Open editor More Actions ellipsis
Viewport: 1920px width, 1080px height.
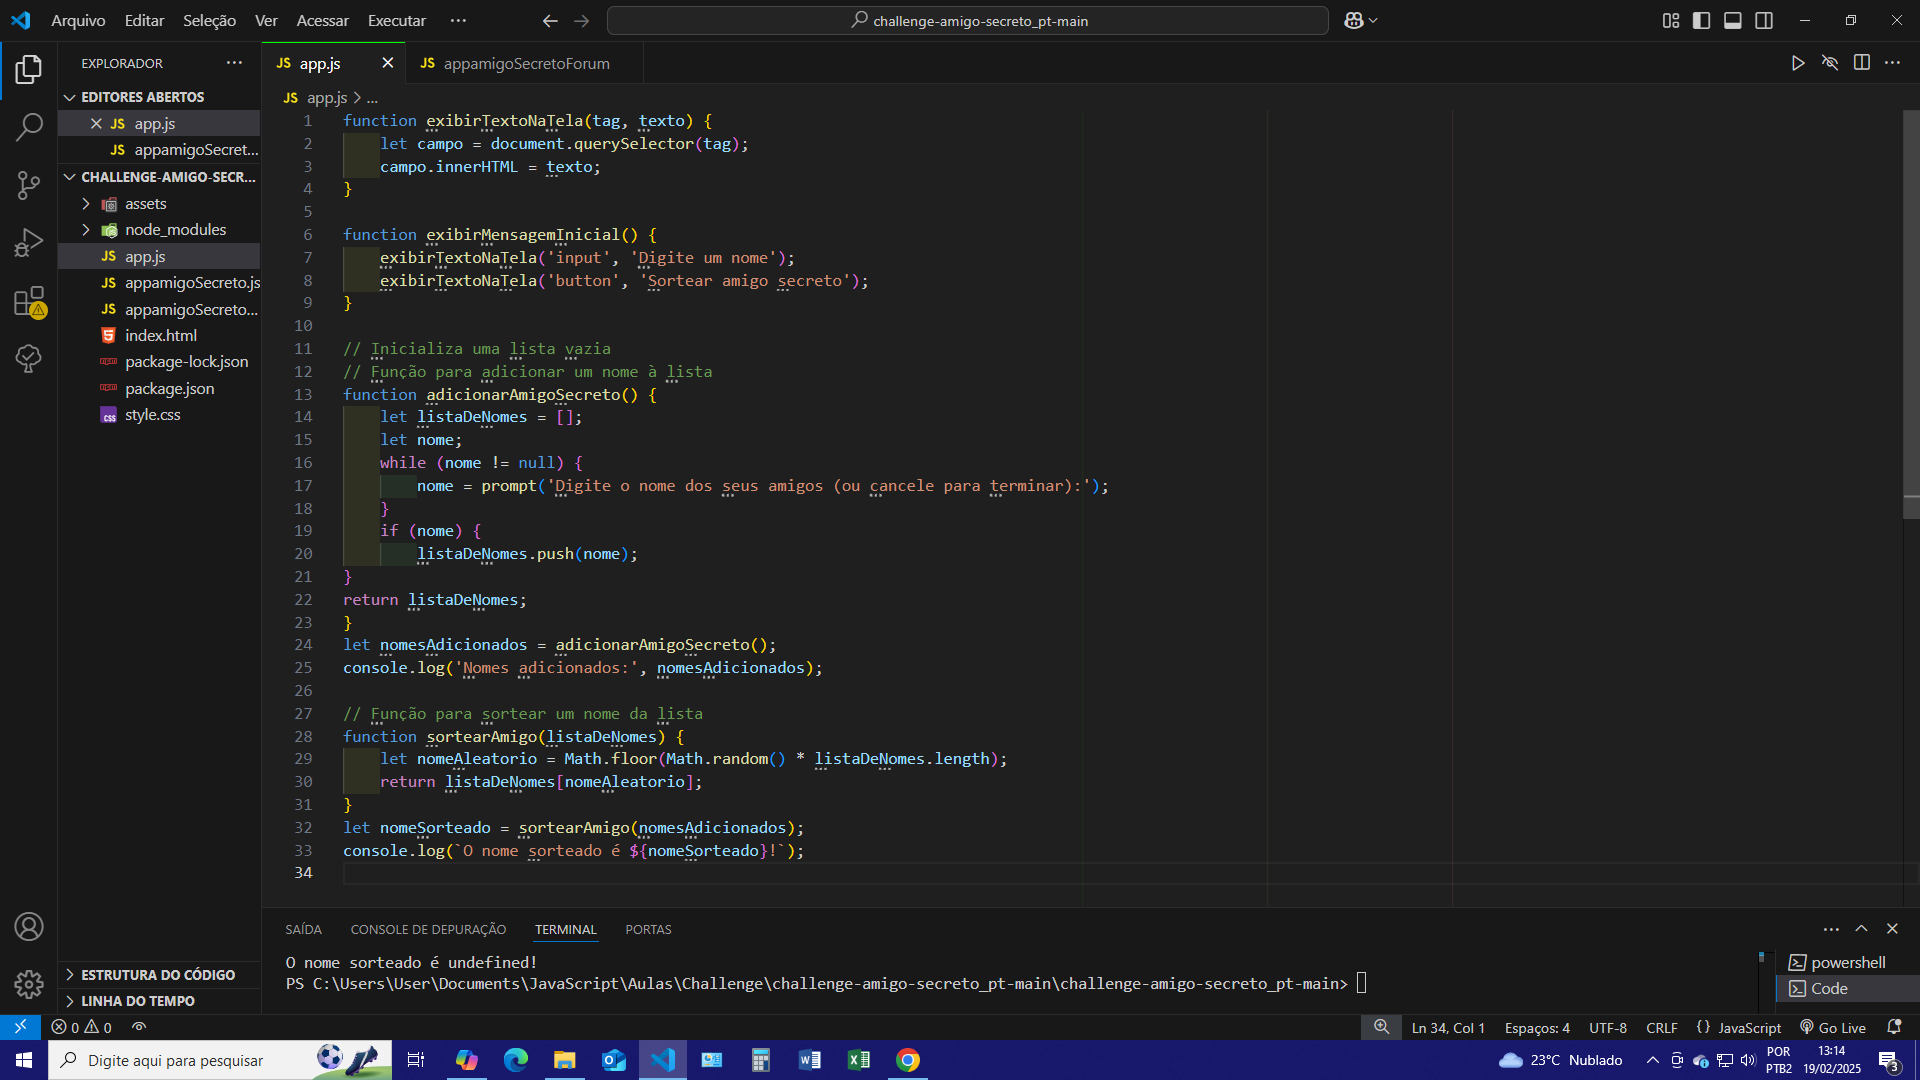[x=1892, y=63]
